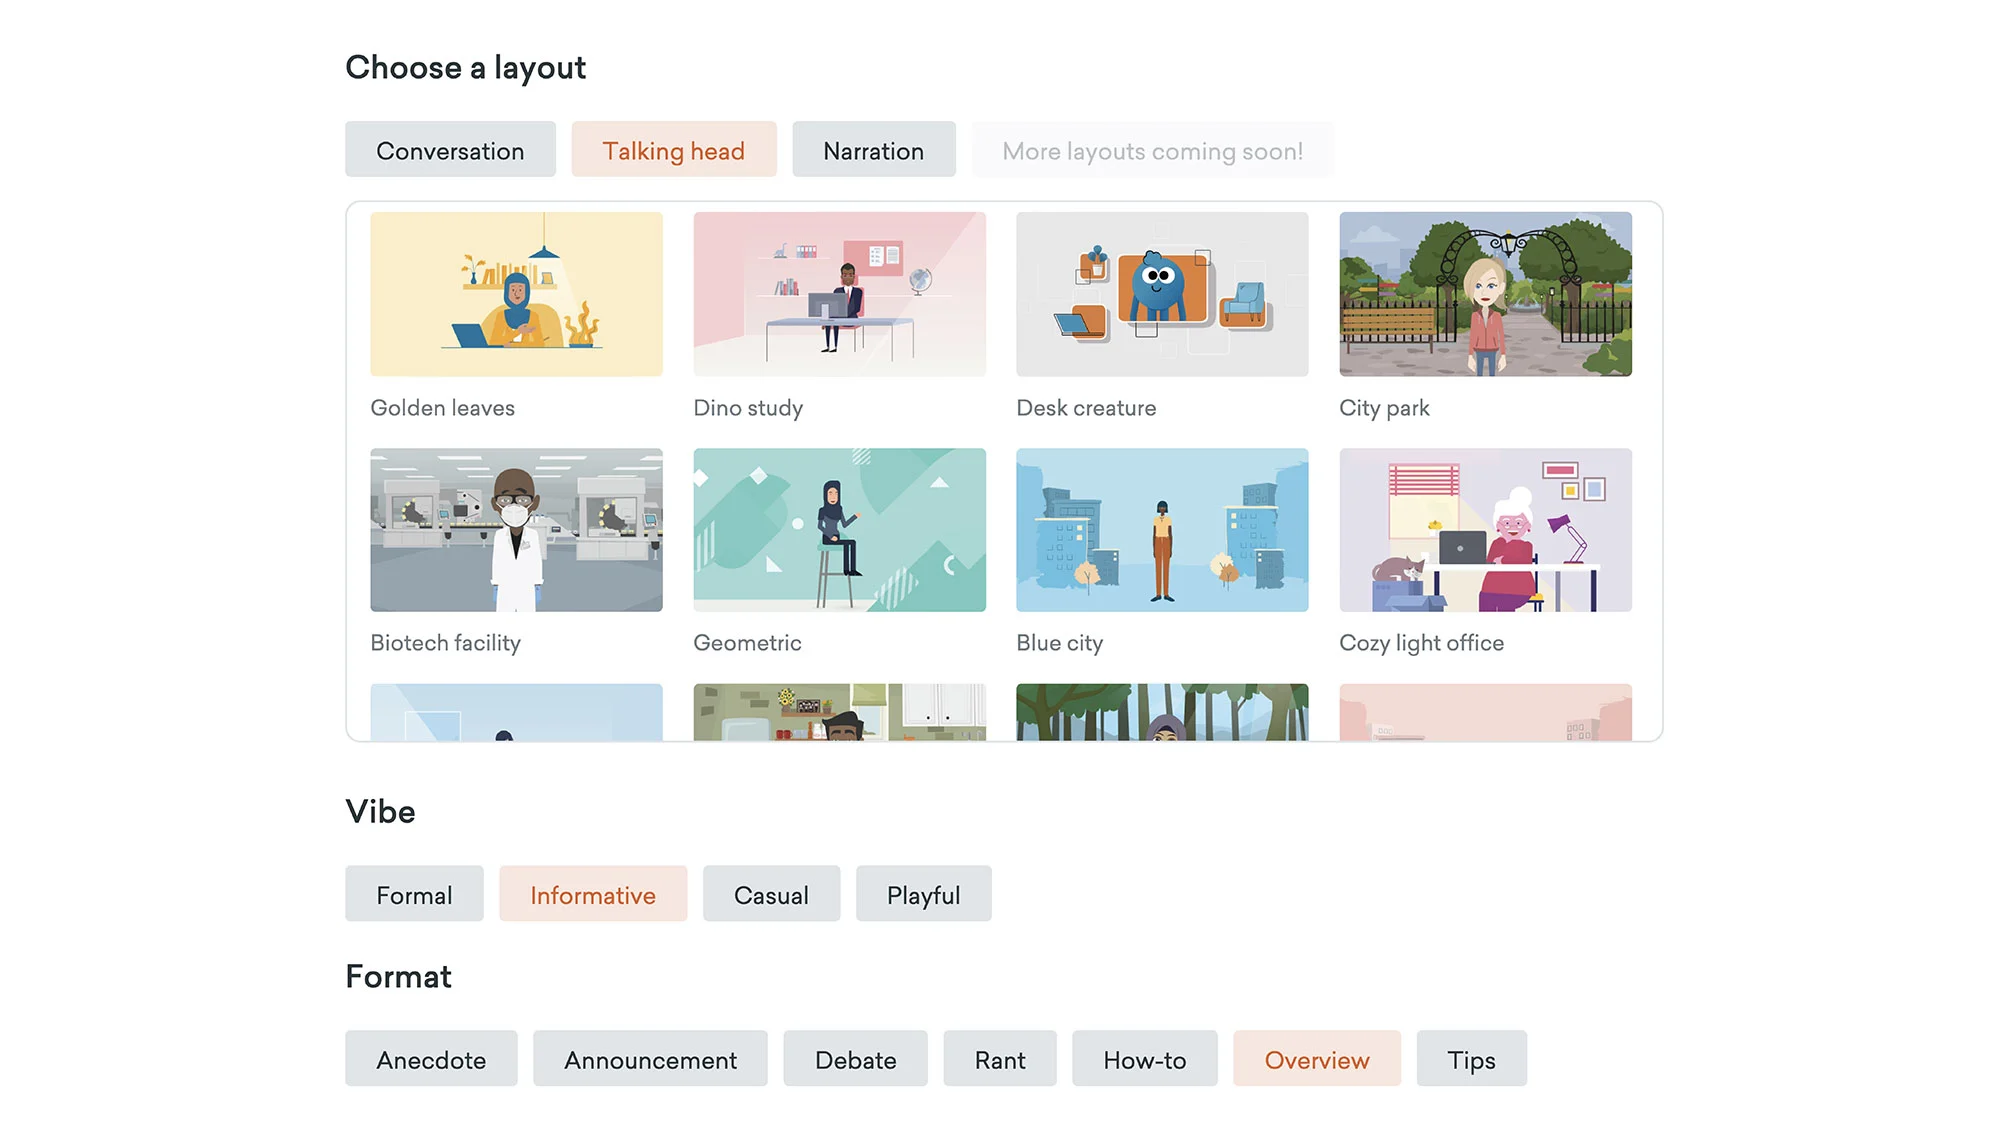Pick the City park scene thumbnail
Viewport: 2000px width, 1125px height.
click(1485, 294)
